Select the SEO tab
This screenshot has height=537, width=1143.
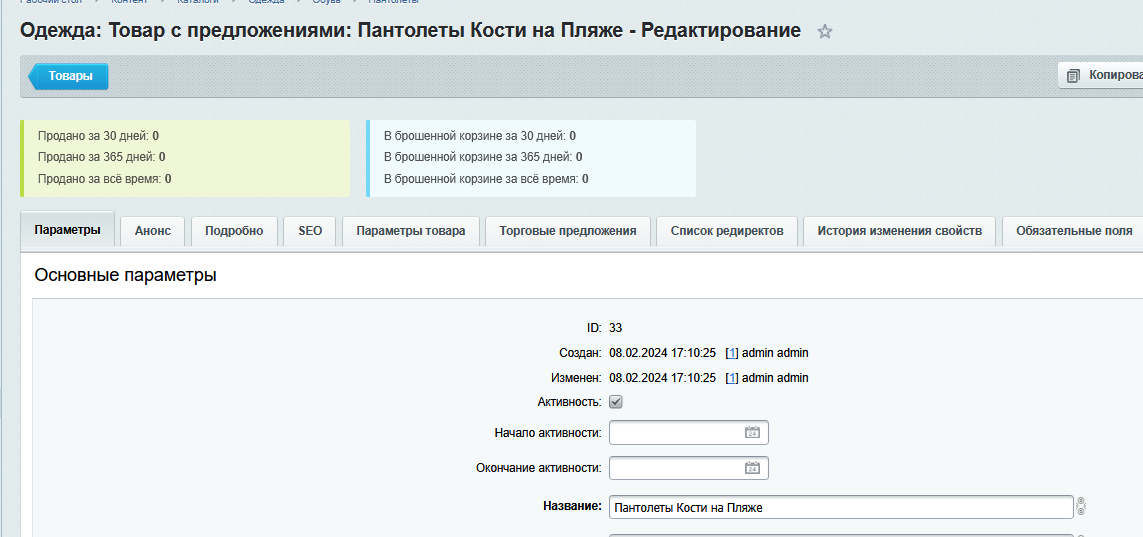(x=310, y=231)
